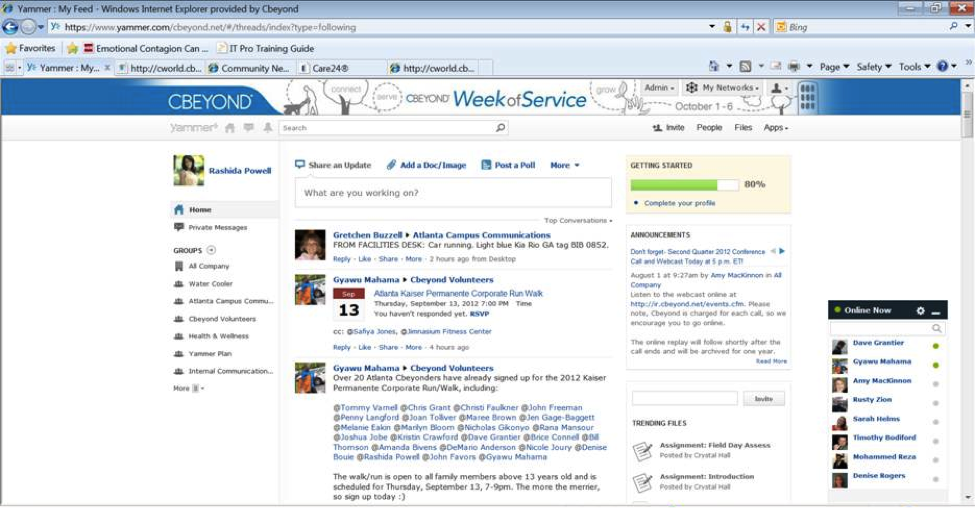Open Top Conversations sort dropdown
The height and width of the screenshot is (508, 975).
[x=578, y=221]
